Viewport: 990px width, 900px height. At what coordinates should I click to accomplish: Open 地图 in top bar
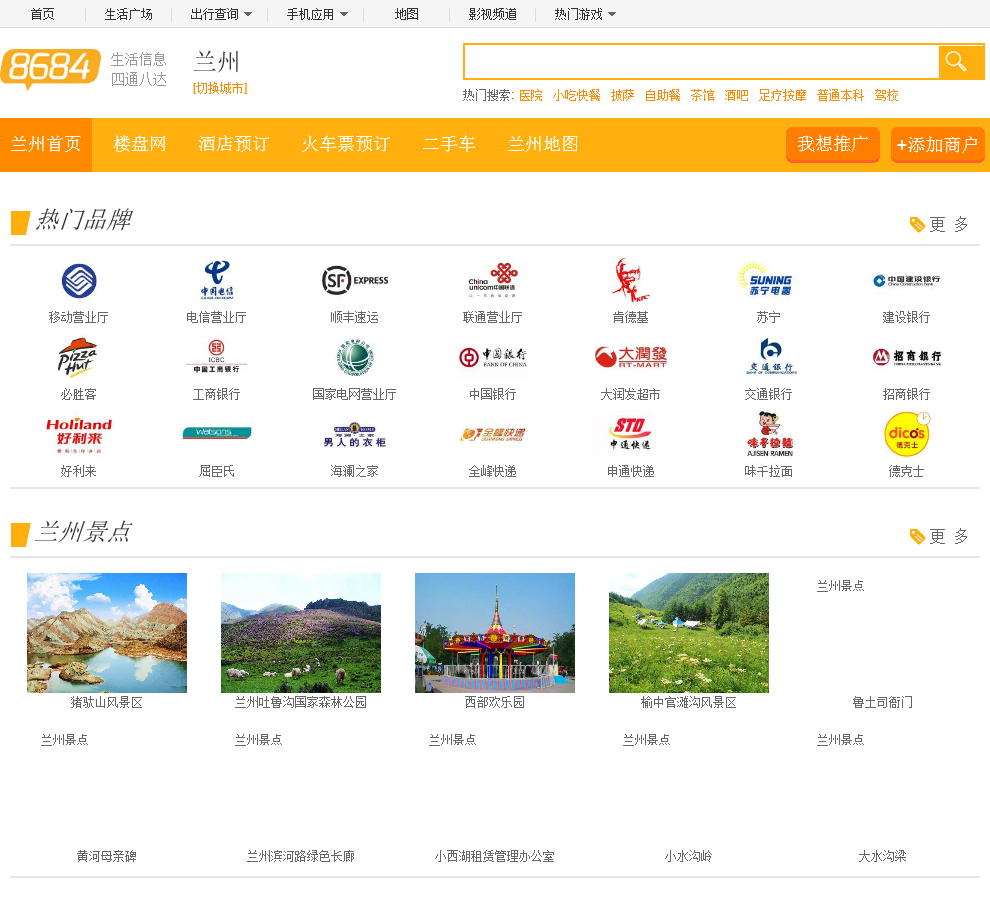click(407, 14)
